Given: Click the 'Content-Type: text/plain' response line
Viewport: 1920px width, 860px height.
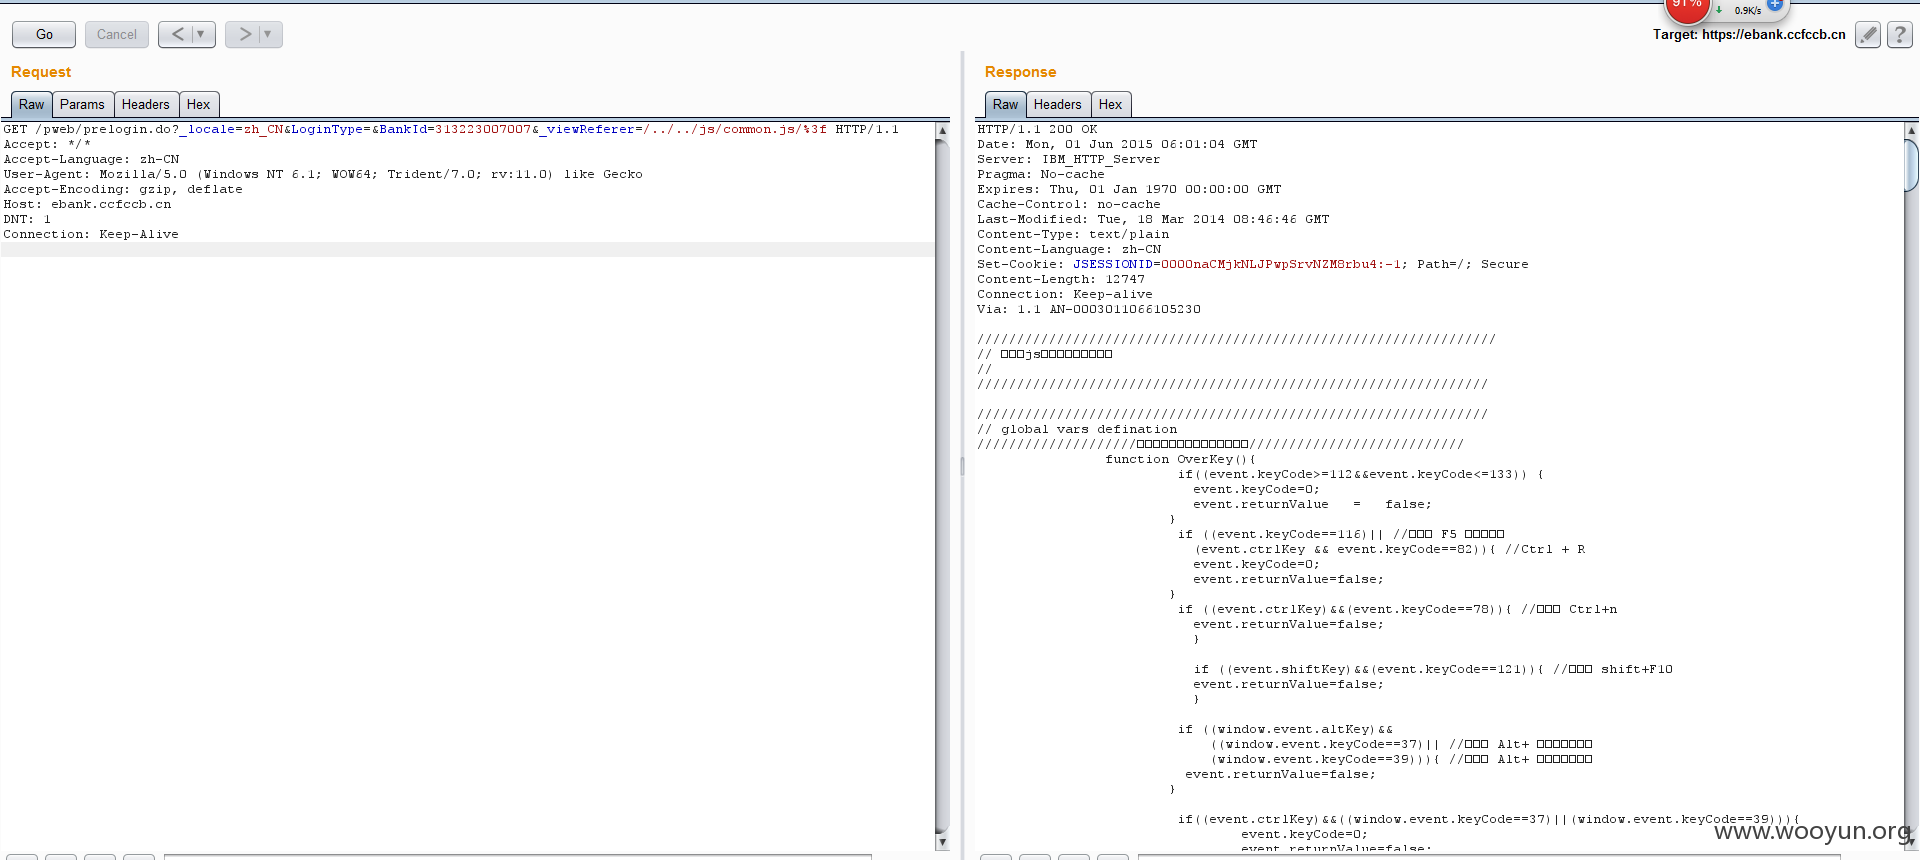Looking at the screenshot, I should click(1073, 234).
